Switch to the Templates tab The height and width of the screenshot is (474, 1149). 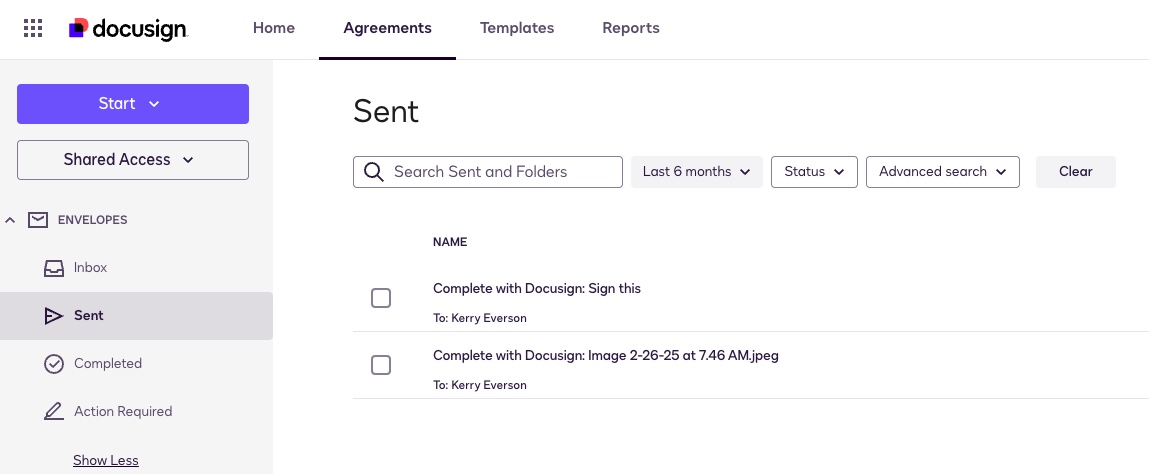click(x=517, y=28)
